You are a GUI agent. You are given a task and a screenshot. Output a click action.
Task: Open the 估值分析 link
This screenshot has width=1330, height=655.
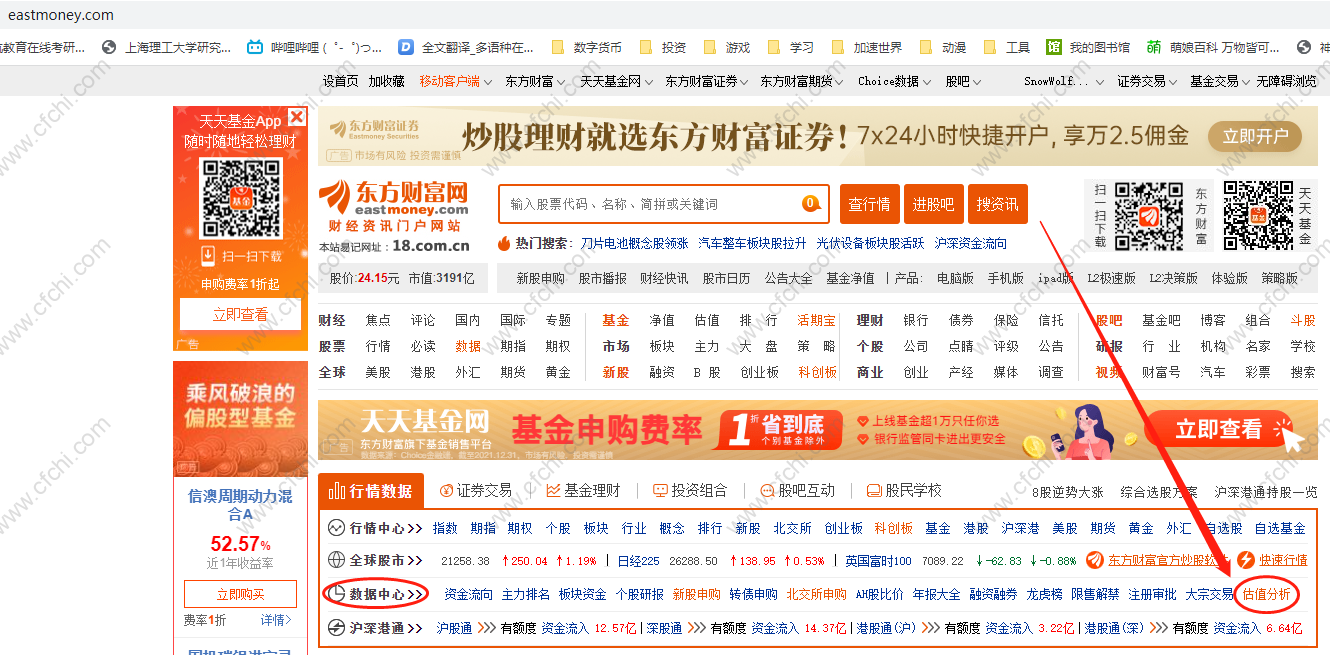[x=1267, y=594]
